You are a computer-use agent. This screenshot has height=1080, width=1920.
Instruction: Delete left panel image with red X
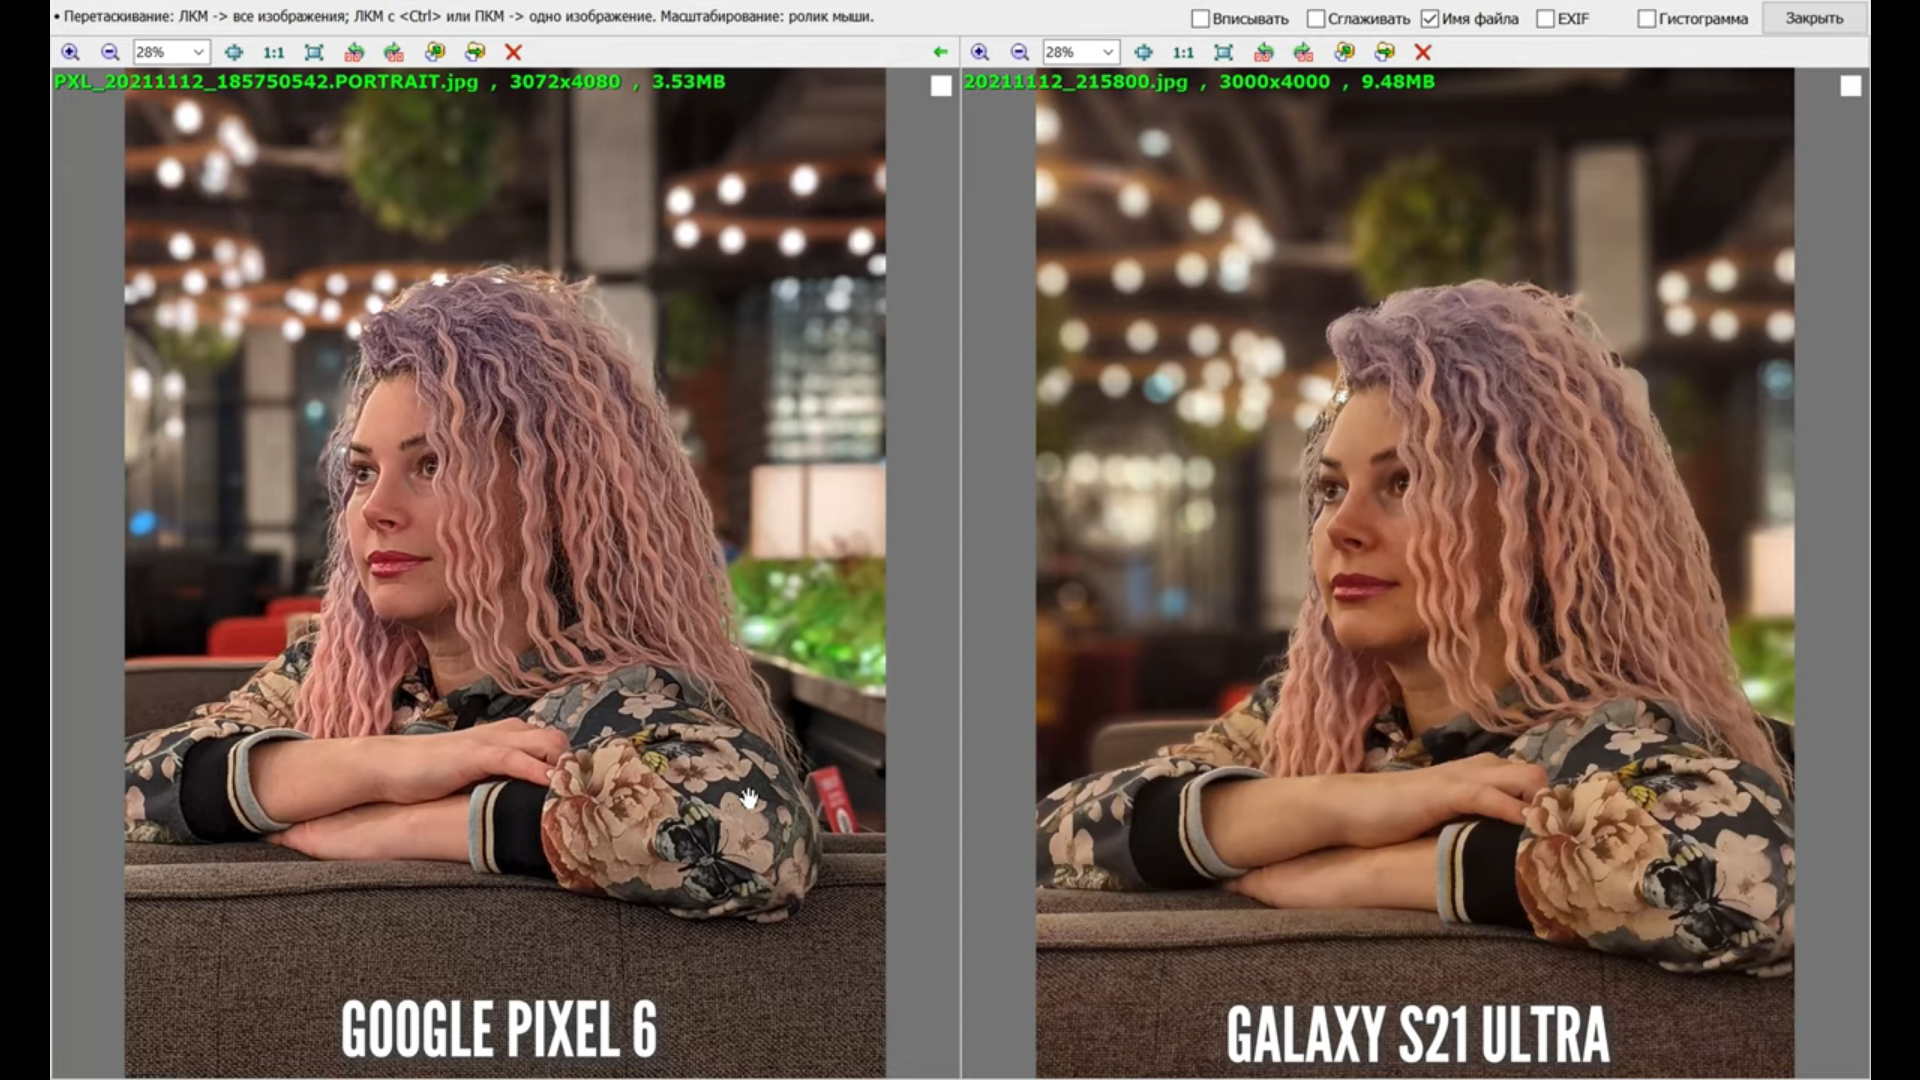(513, 52)
